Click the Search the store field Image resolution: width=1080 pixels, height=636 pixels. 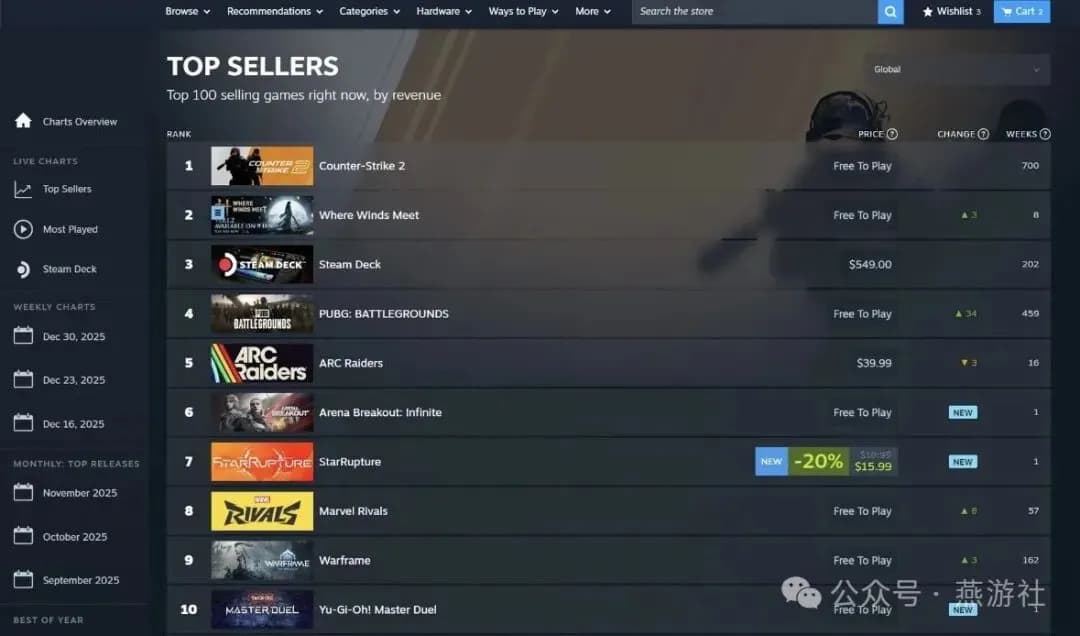(x=754, y=11)
